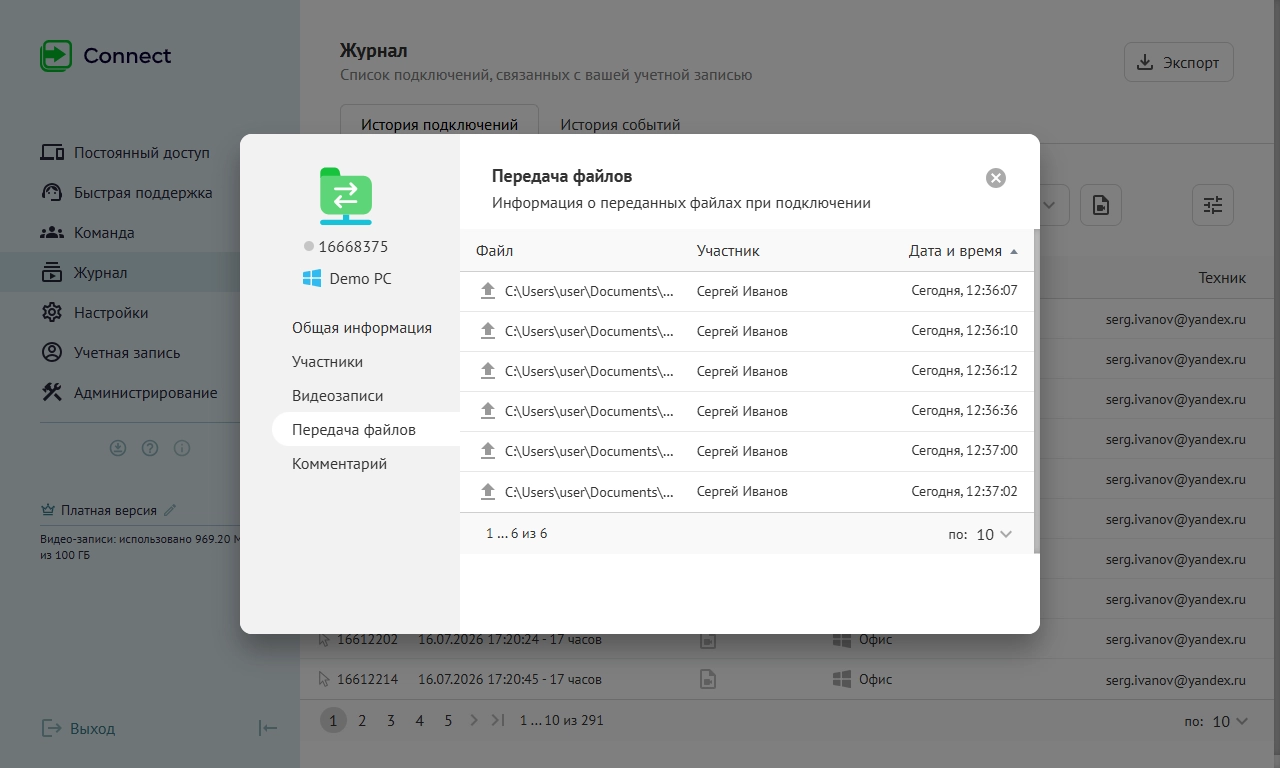Click the info icon in the sidebar
Viewport: 1280px width, 768px height.
[x=182, y=448]
